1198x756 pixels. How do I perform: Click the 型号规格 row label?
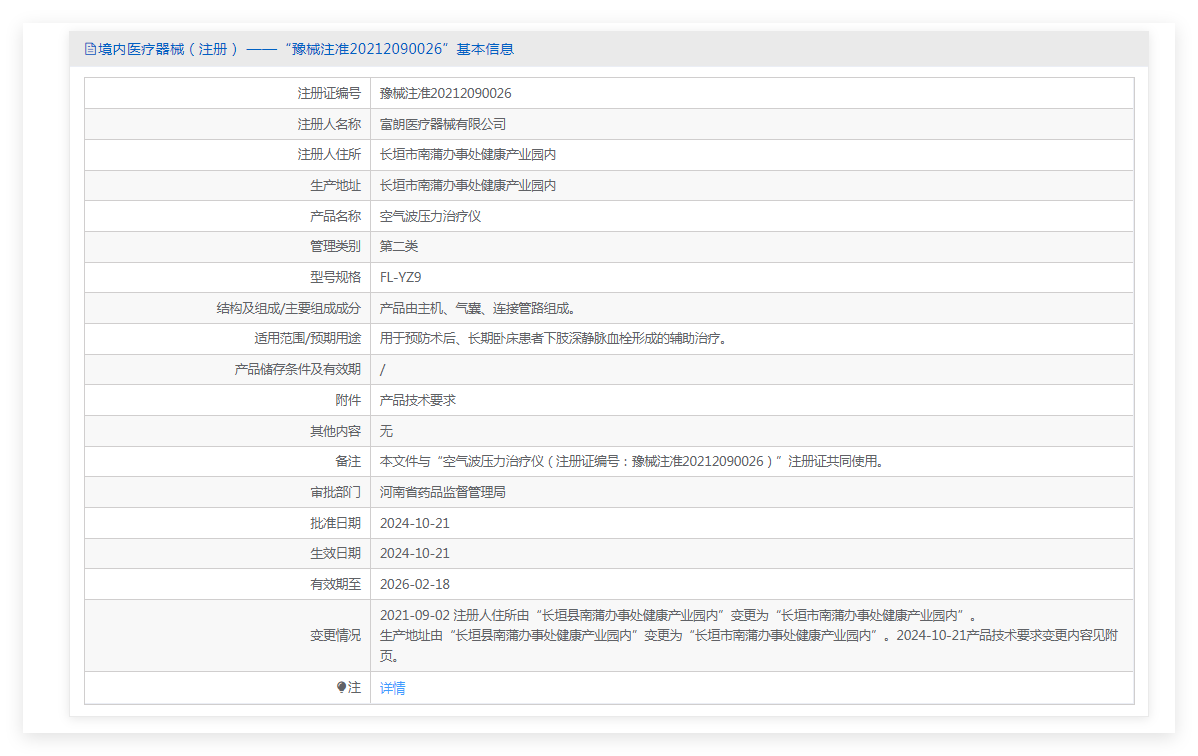(335, 277)
